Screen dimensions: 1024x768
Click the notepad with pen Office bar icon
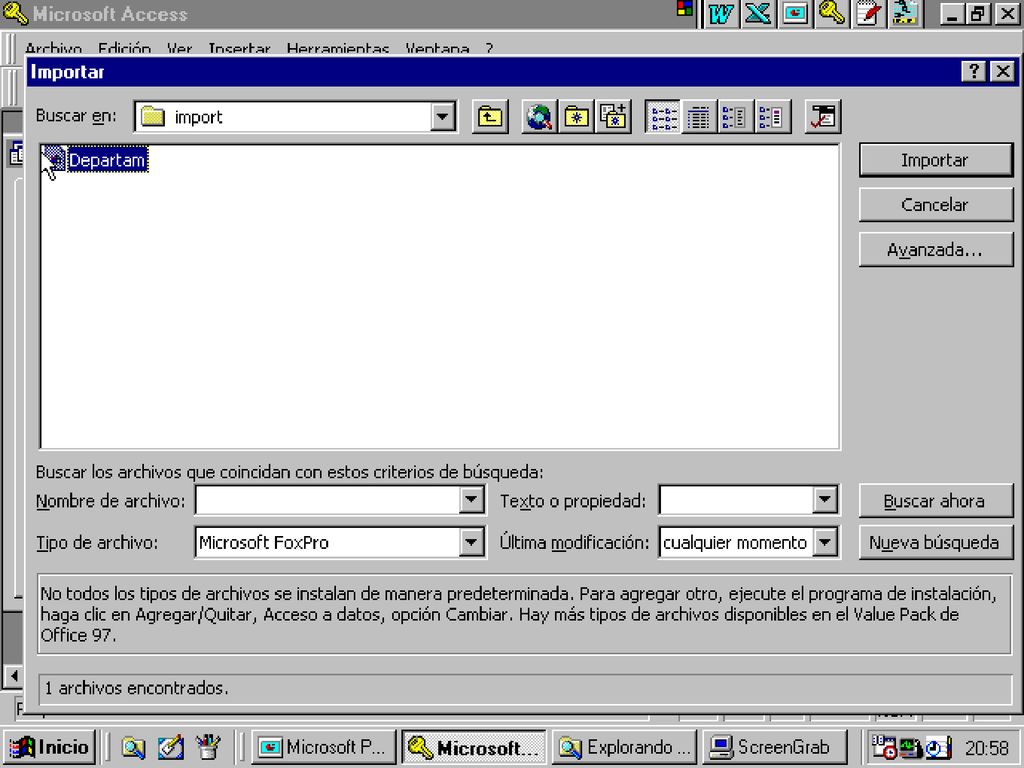(x=869, y=14)
